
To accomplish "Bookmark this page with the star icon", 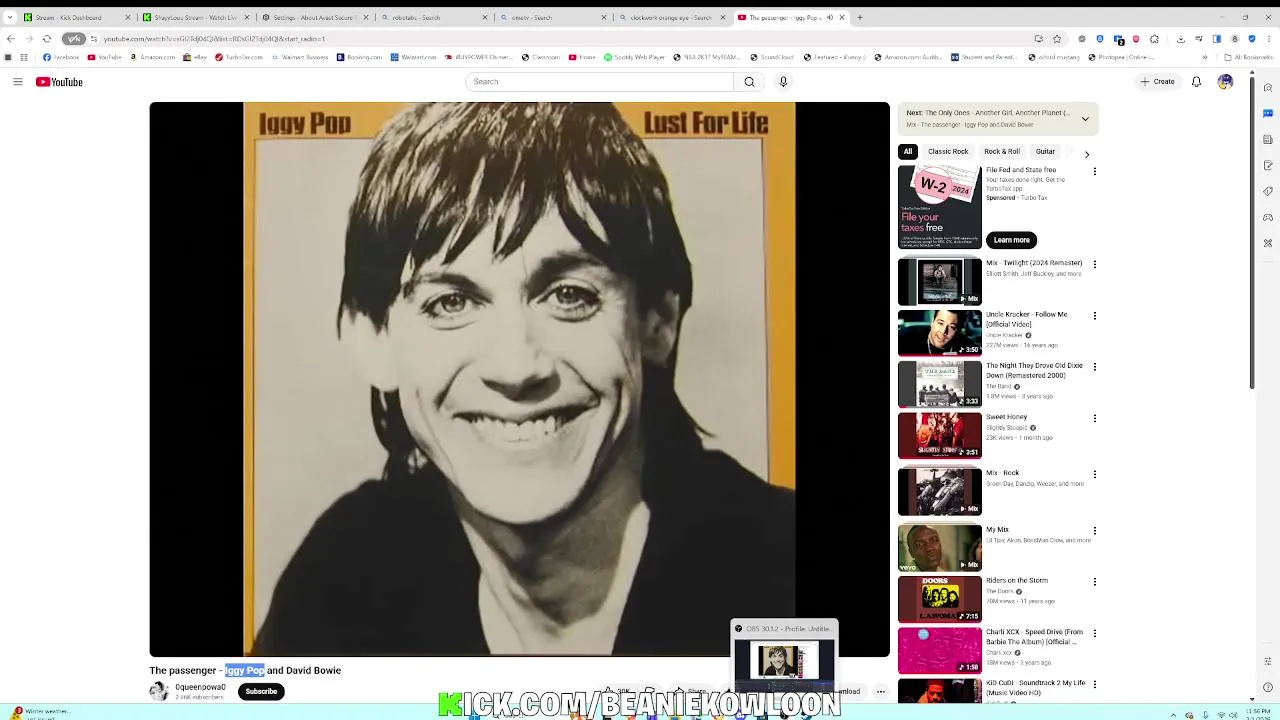I will click(x=1057, y=39).
